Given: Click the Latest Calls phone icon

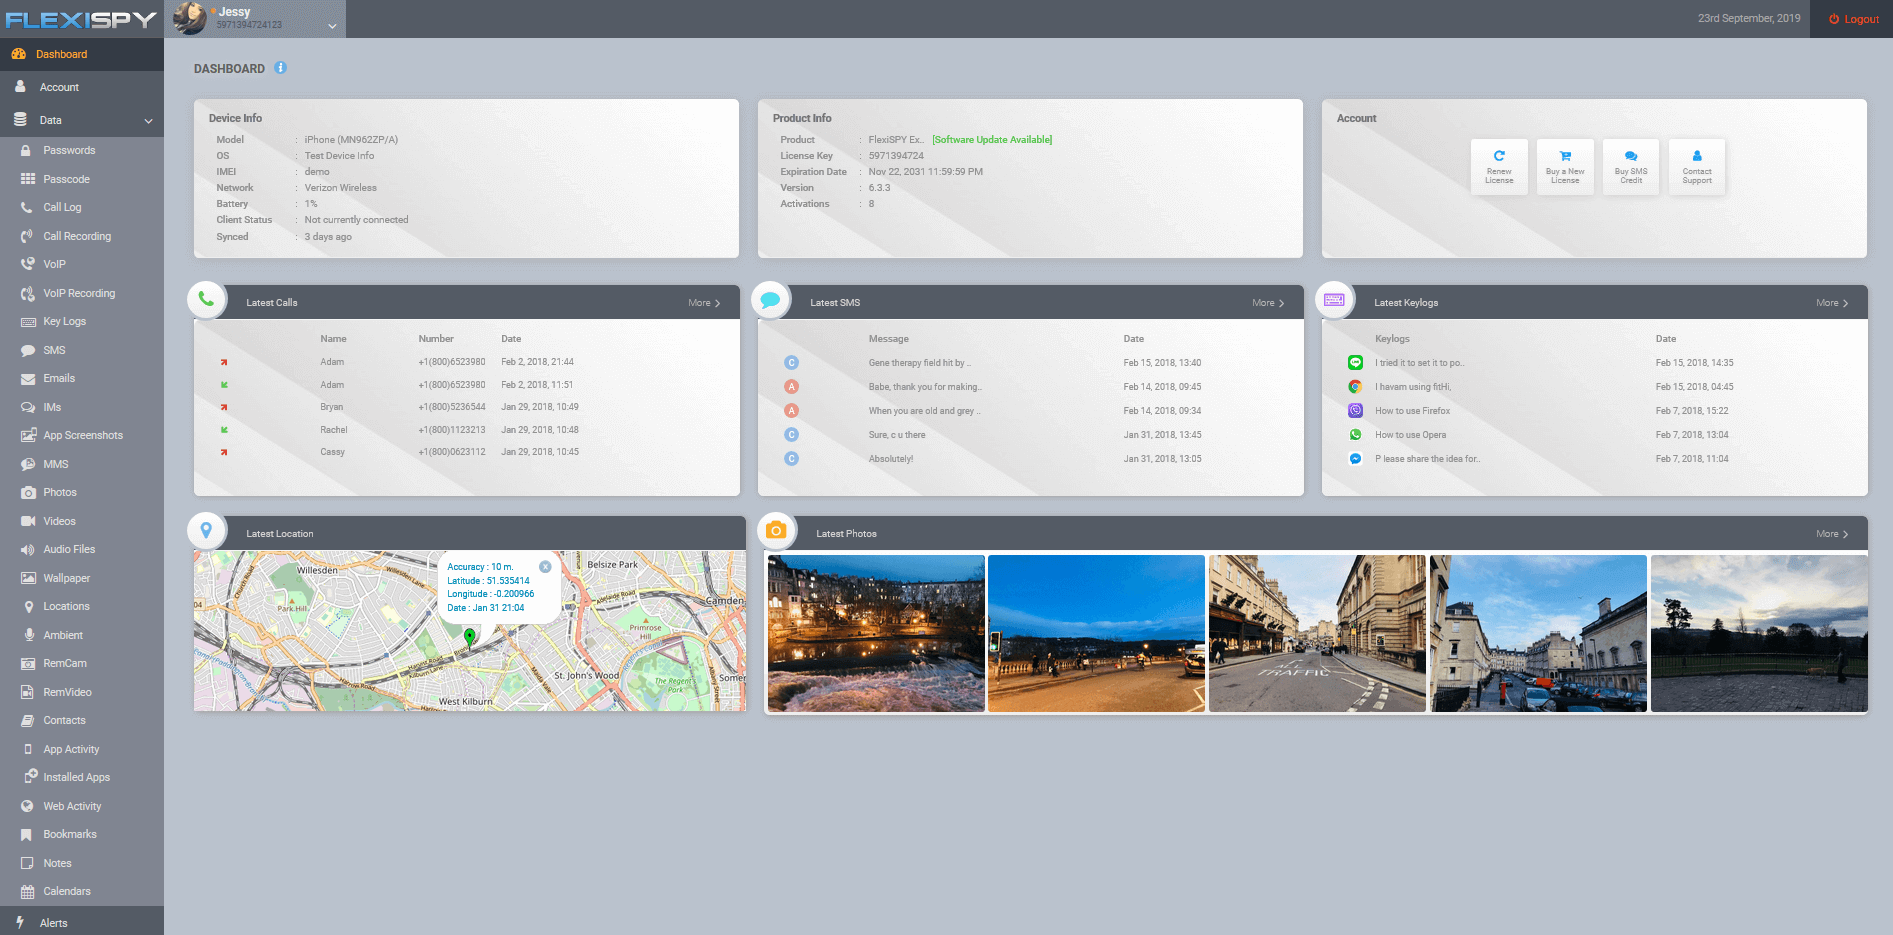Looking at the screenshot, I should 206,299.
